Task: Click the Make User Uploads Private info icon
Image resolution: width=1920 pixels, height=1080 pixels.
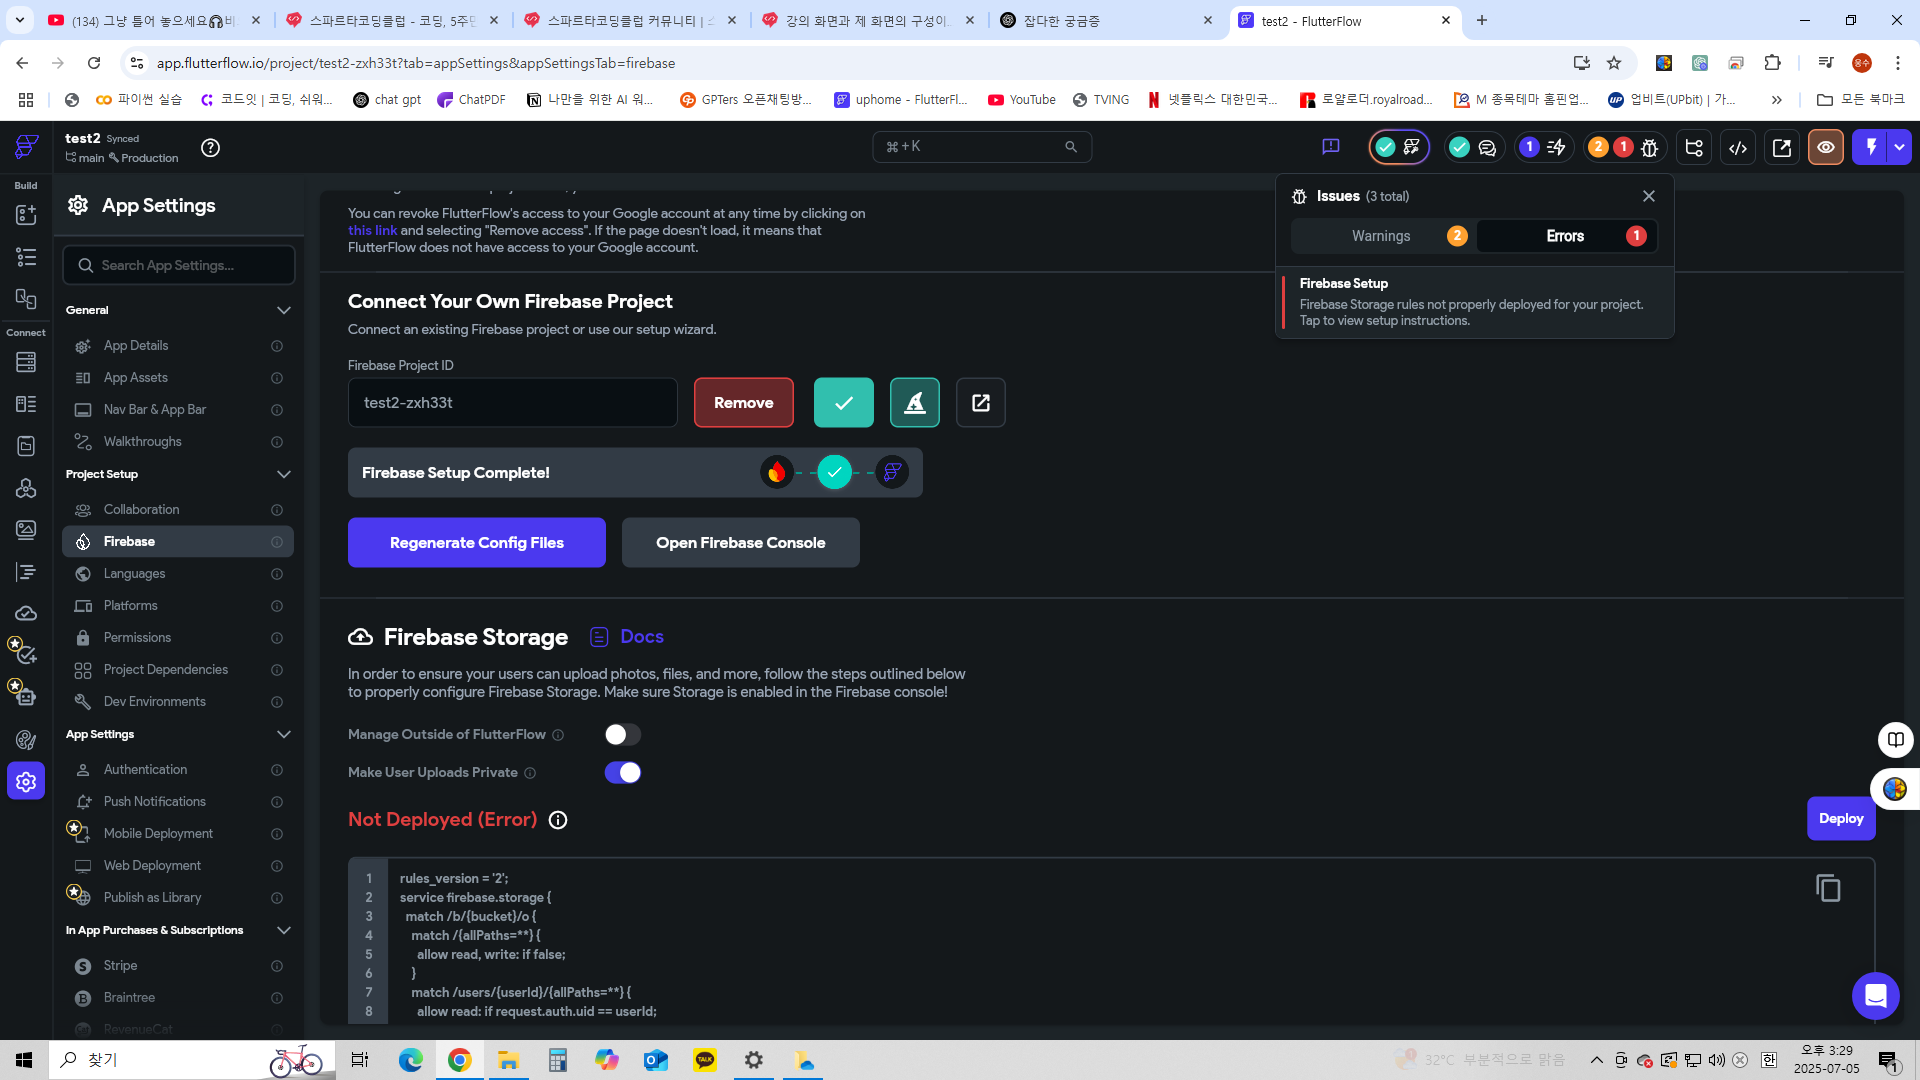Action: pyautogui.click(x=530, y=773)
